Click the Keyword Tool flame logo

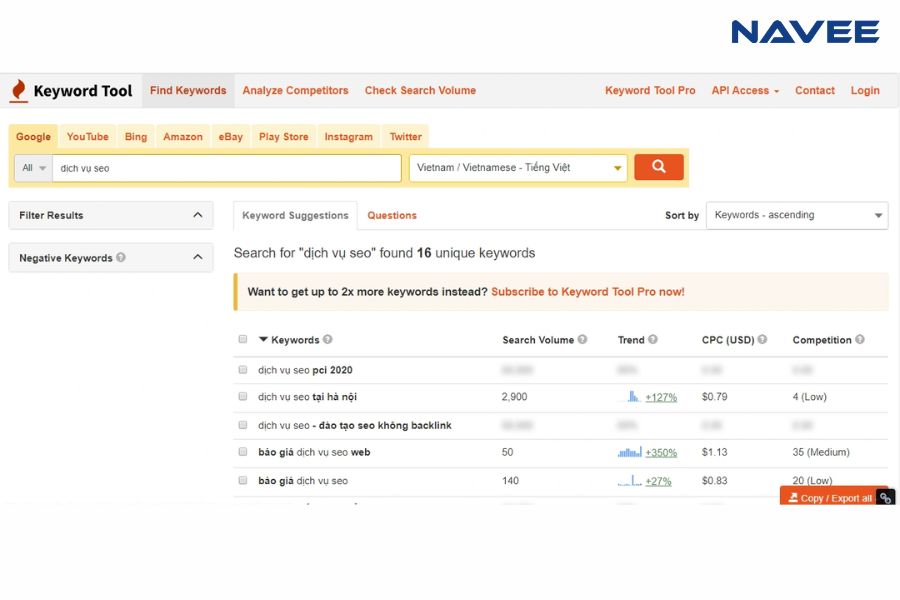pyautogui.click(x=19, y=91)
